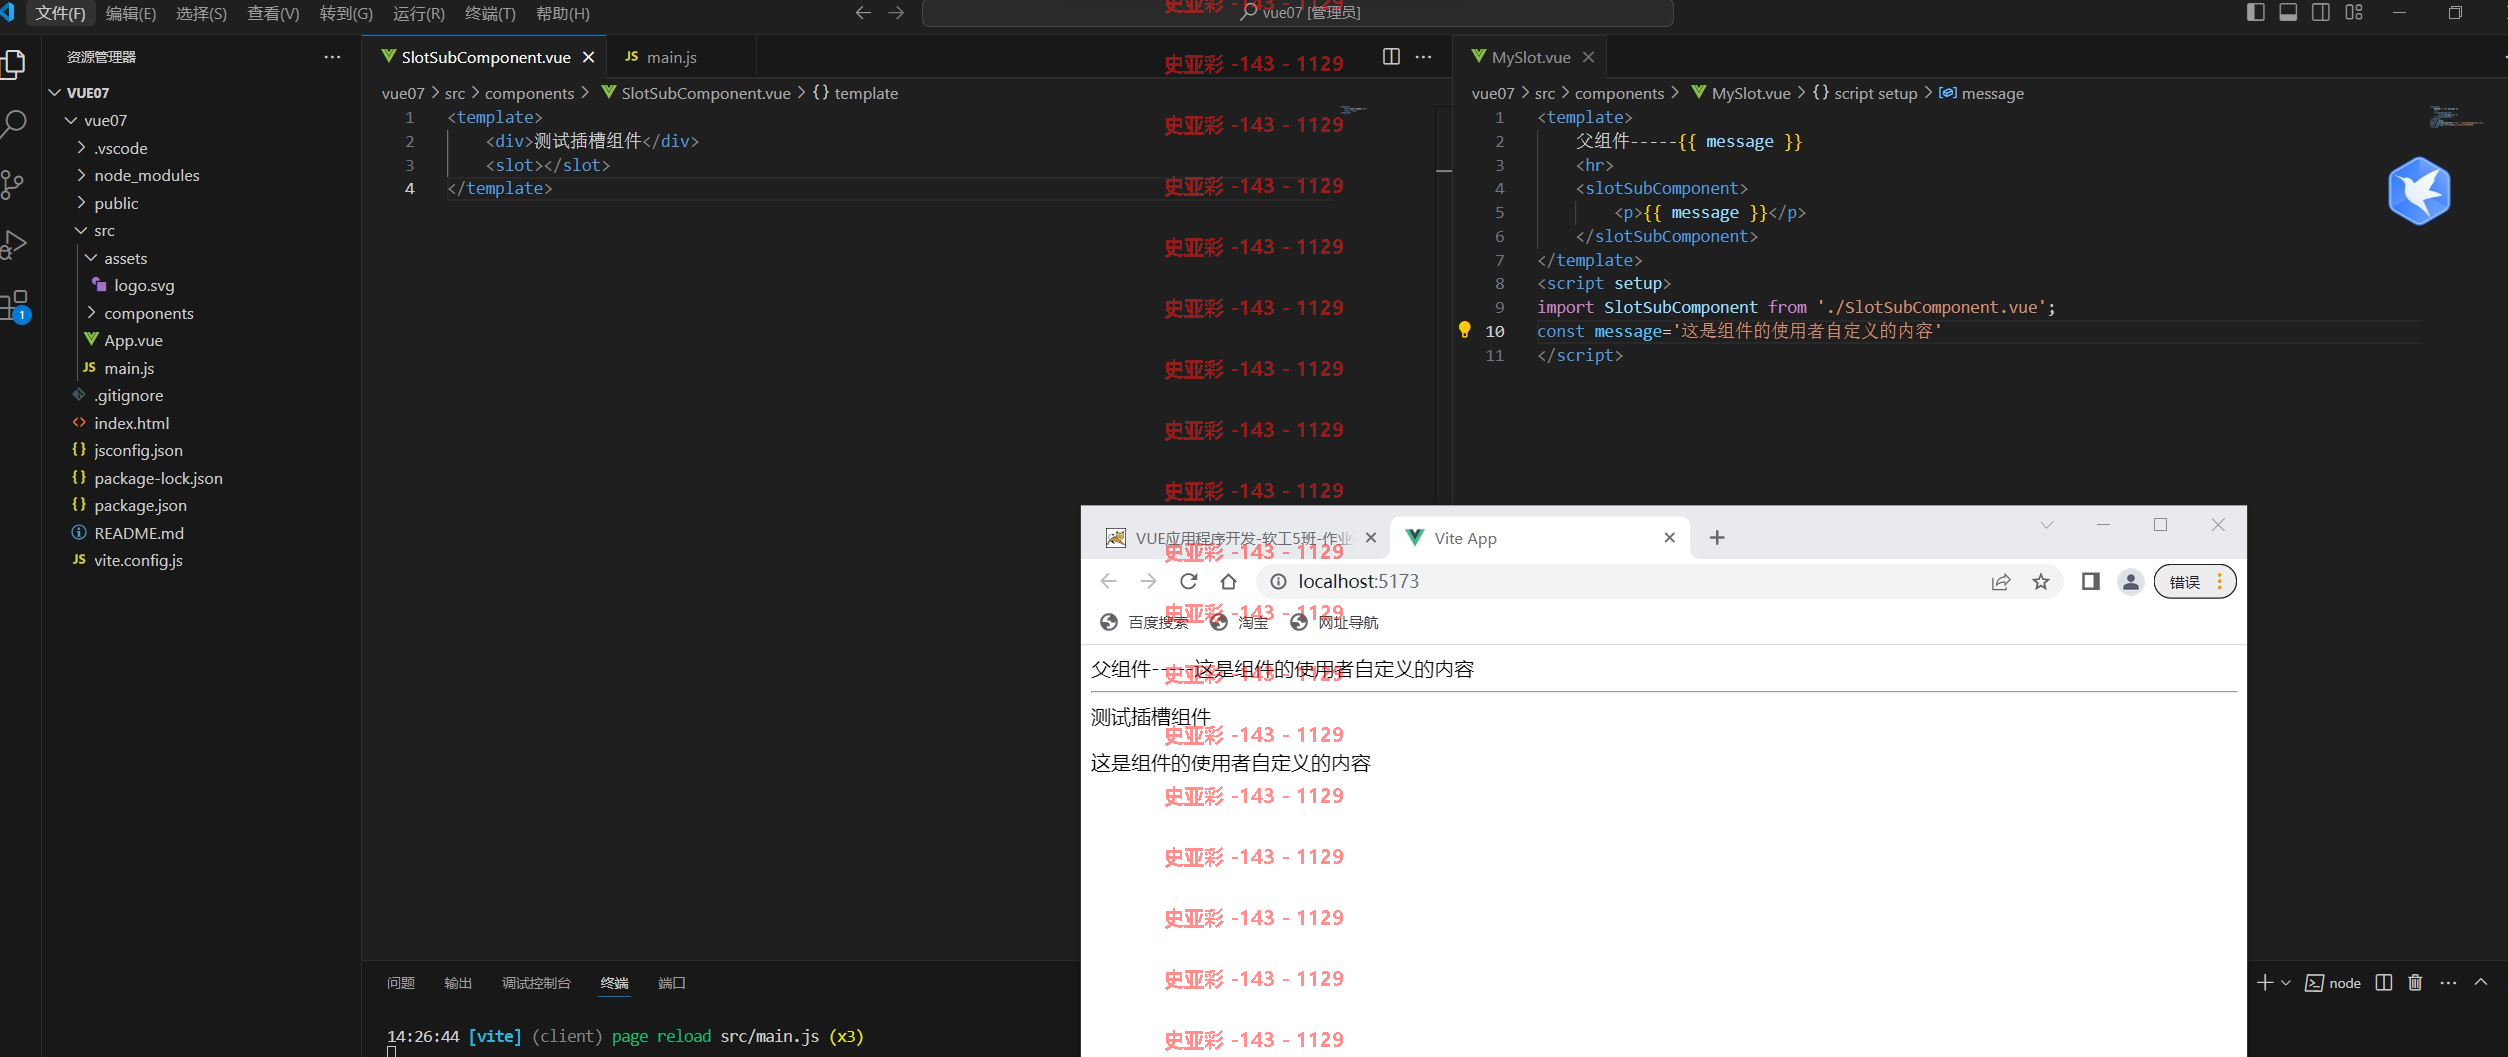Open the new terminal launch profile dropdown
2508x1057 pixels.
click(2285, 983)
